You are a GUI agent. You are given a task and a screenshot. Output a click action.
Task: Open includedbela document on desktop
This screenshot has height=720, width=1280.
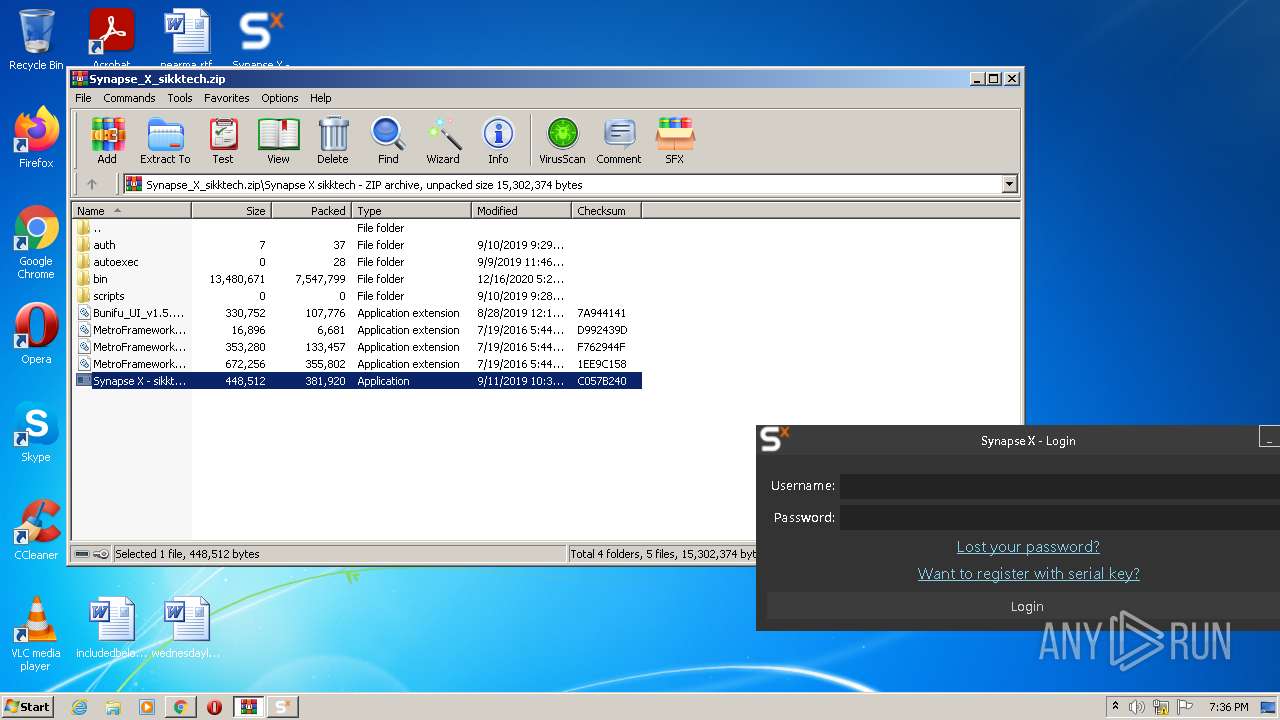click(x=111, y=628)
